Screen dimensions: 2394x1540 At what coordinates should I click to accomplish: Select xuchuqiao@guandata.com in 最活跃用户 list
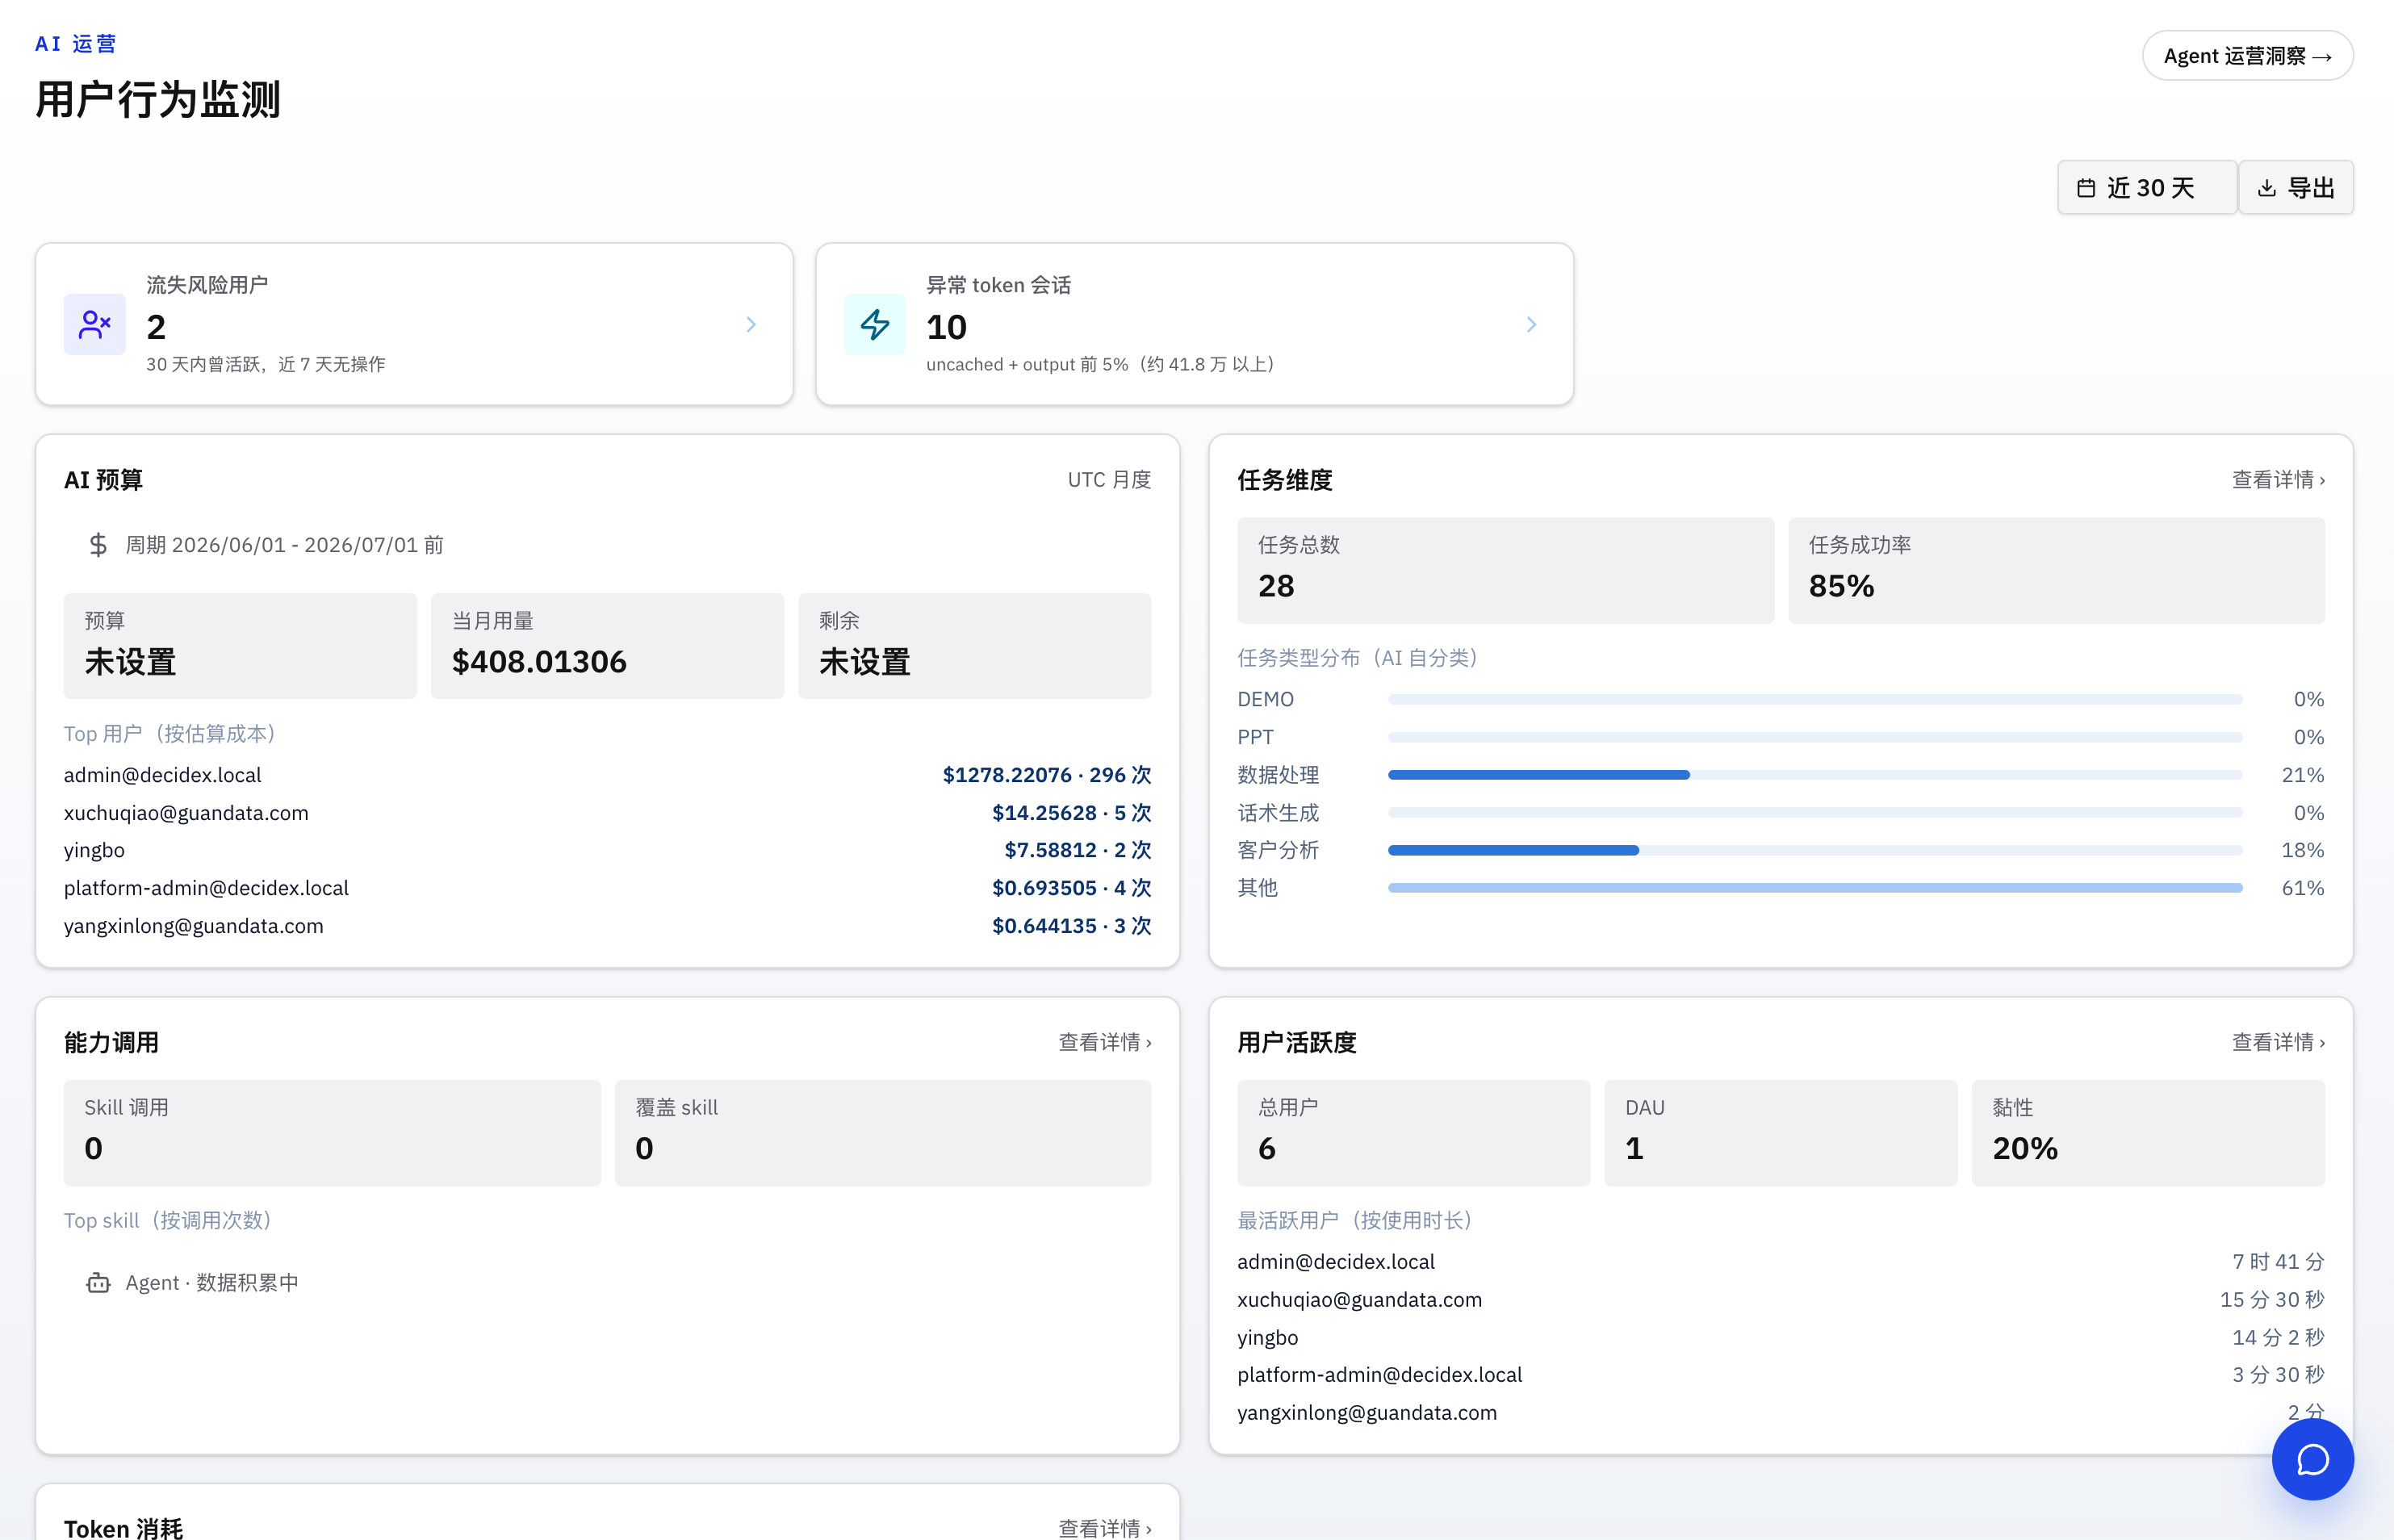point(1360,1300)
